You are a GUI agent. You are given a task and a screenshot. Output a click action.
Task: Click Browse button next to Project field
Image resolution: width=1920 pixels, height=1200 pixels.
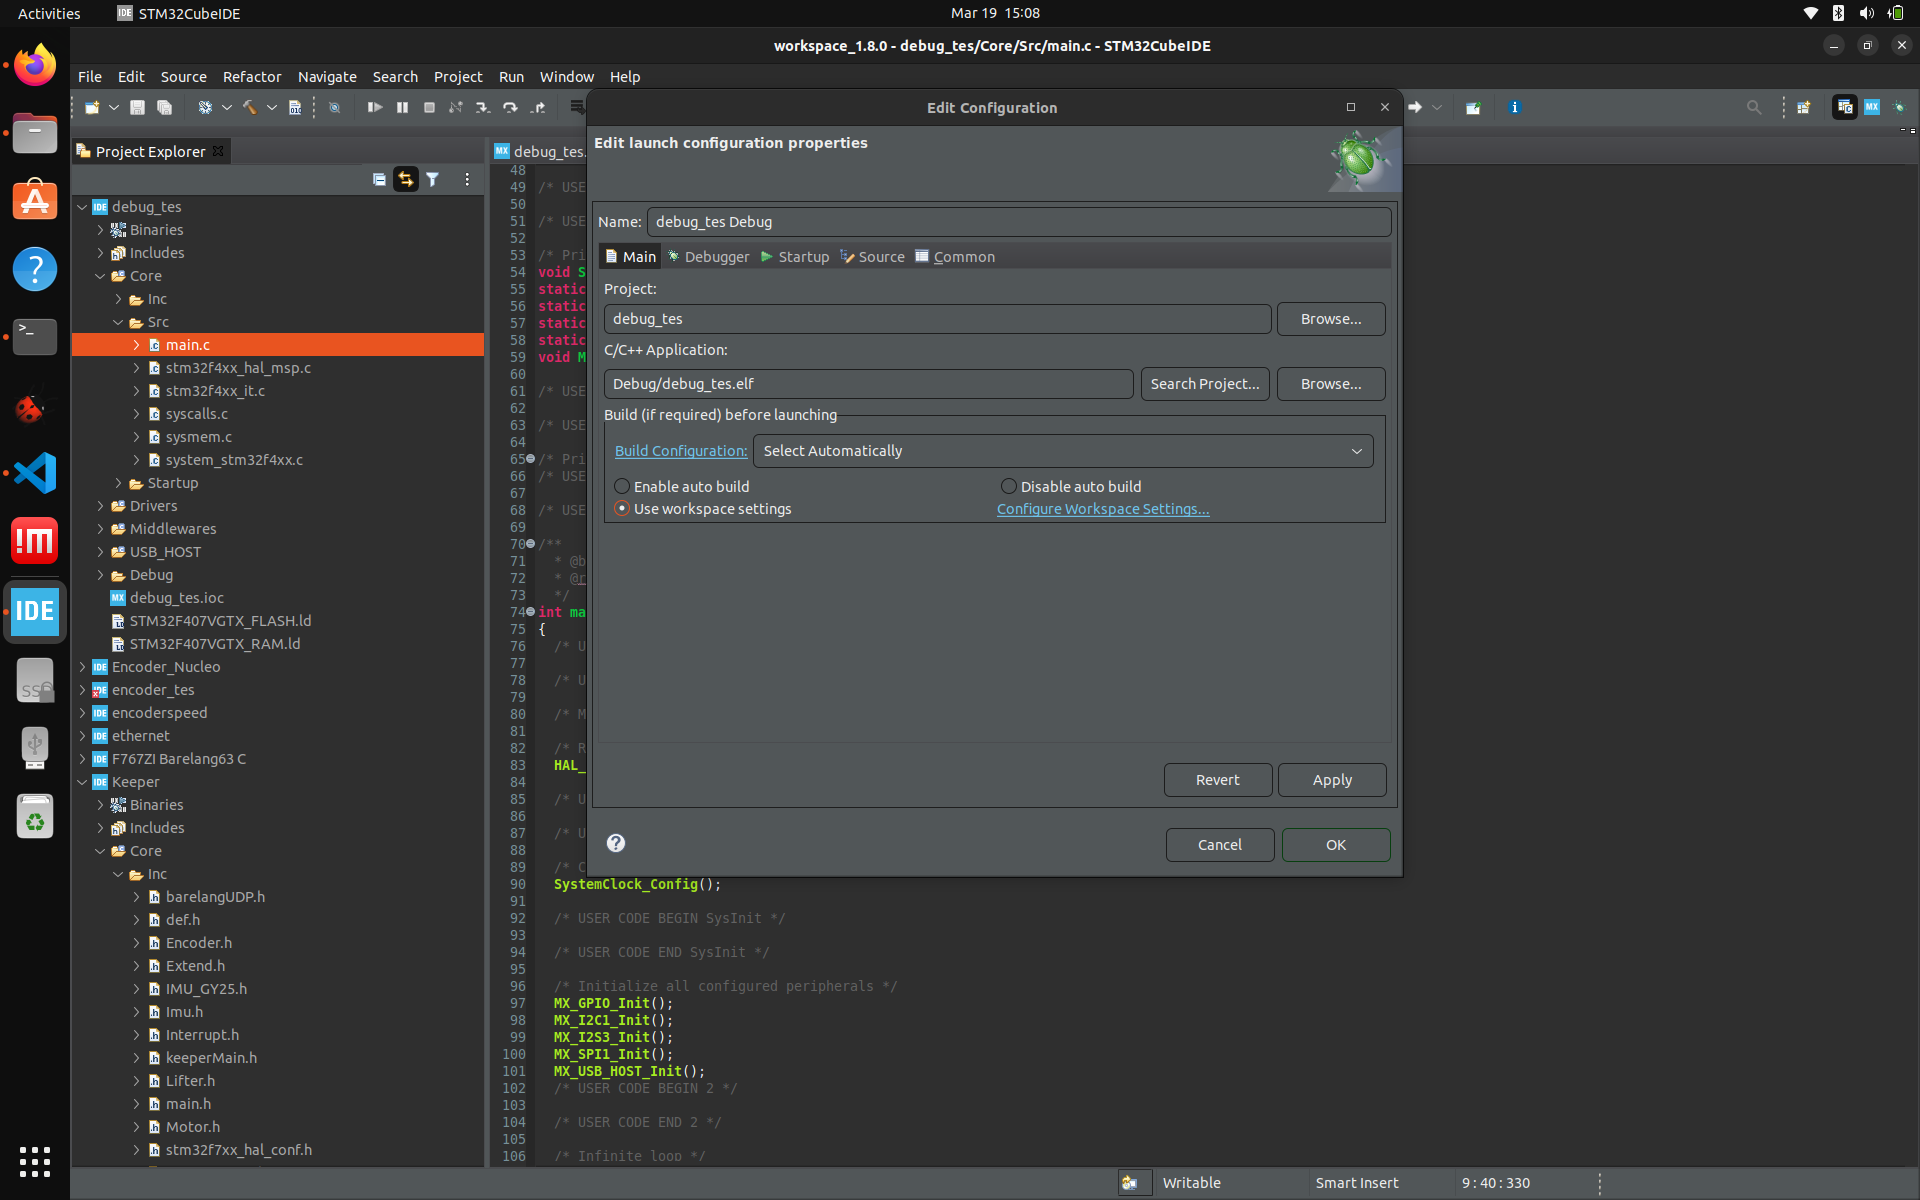point(1331,319)
